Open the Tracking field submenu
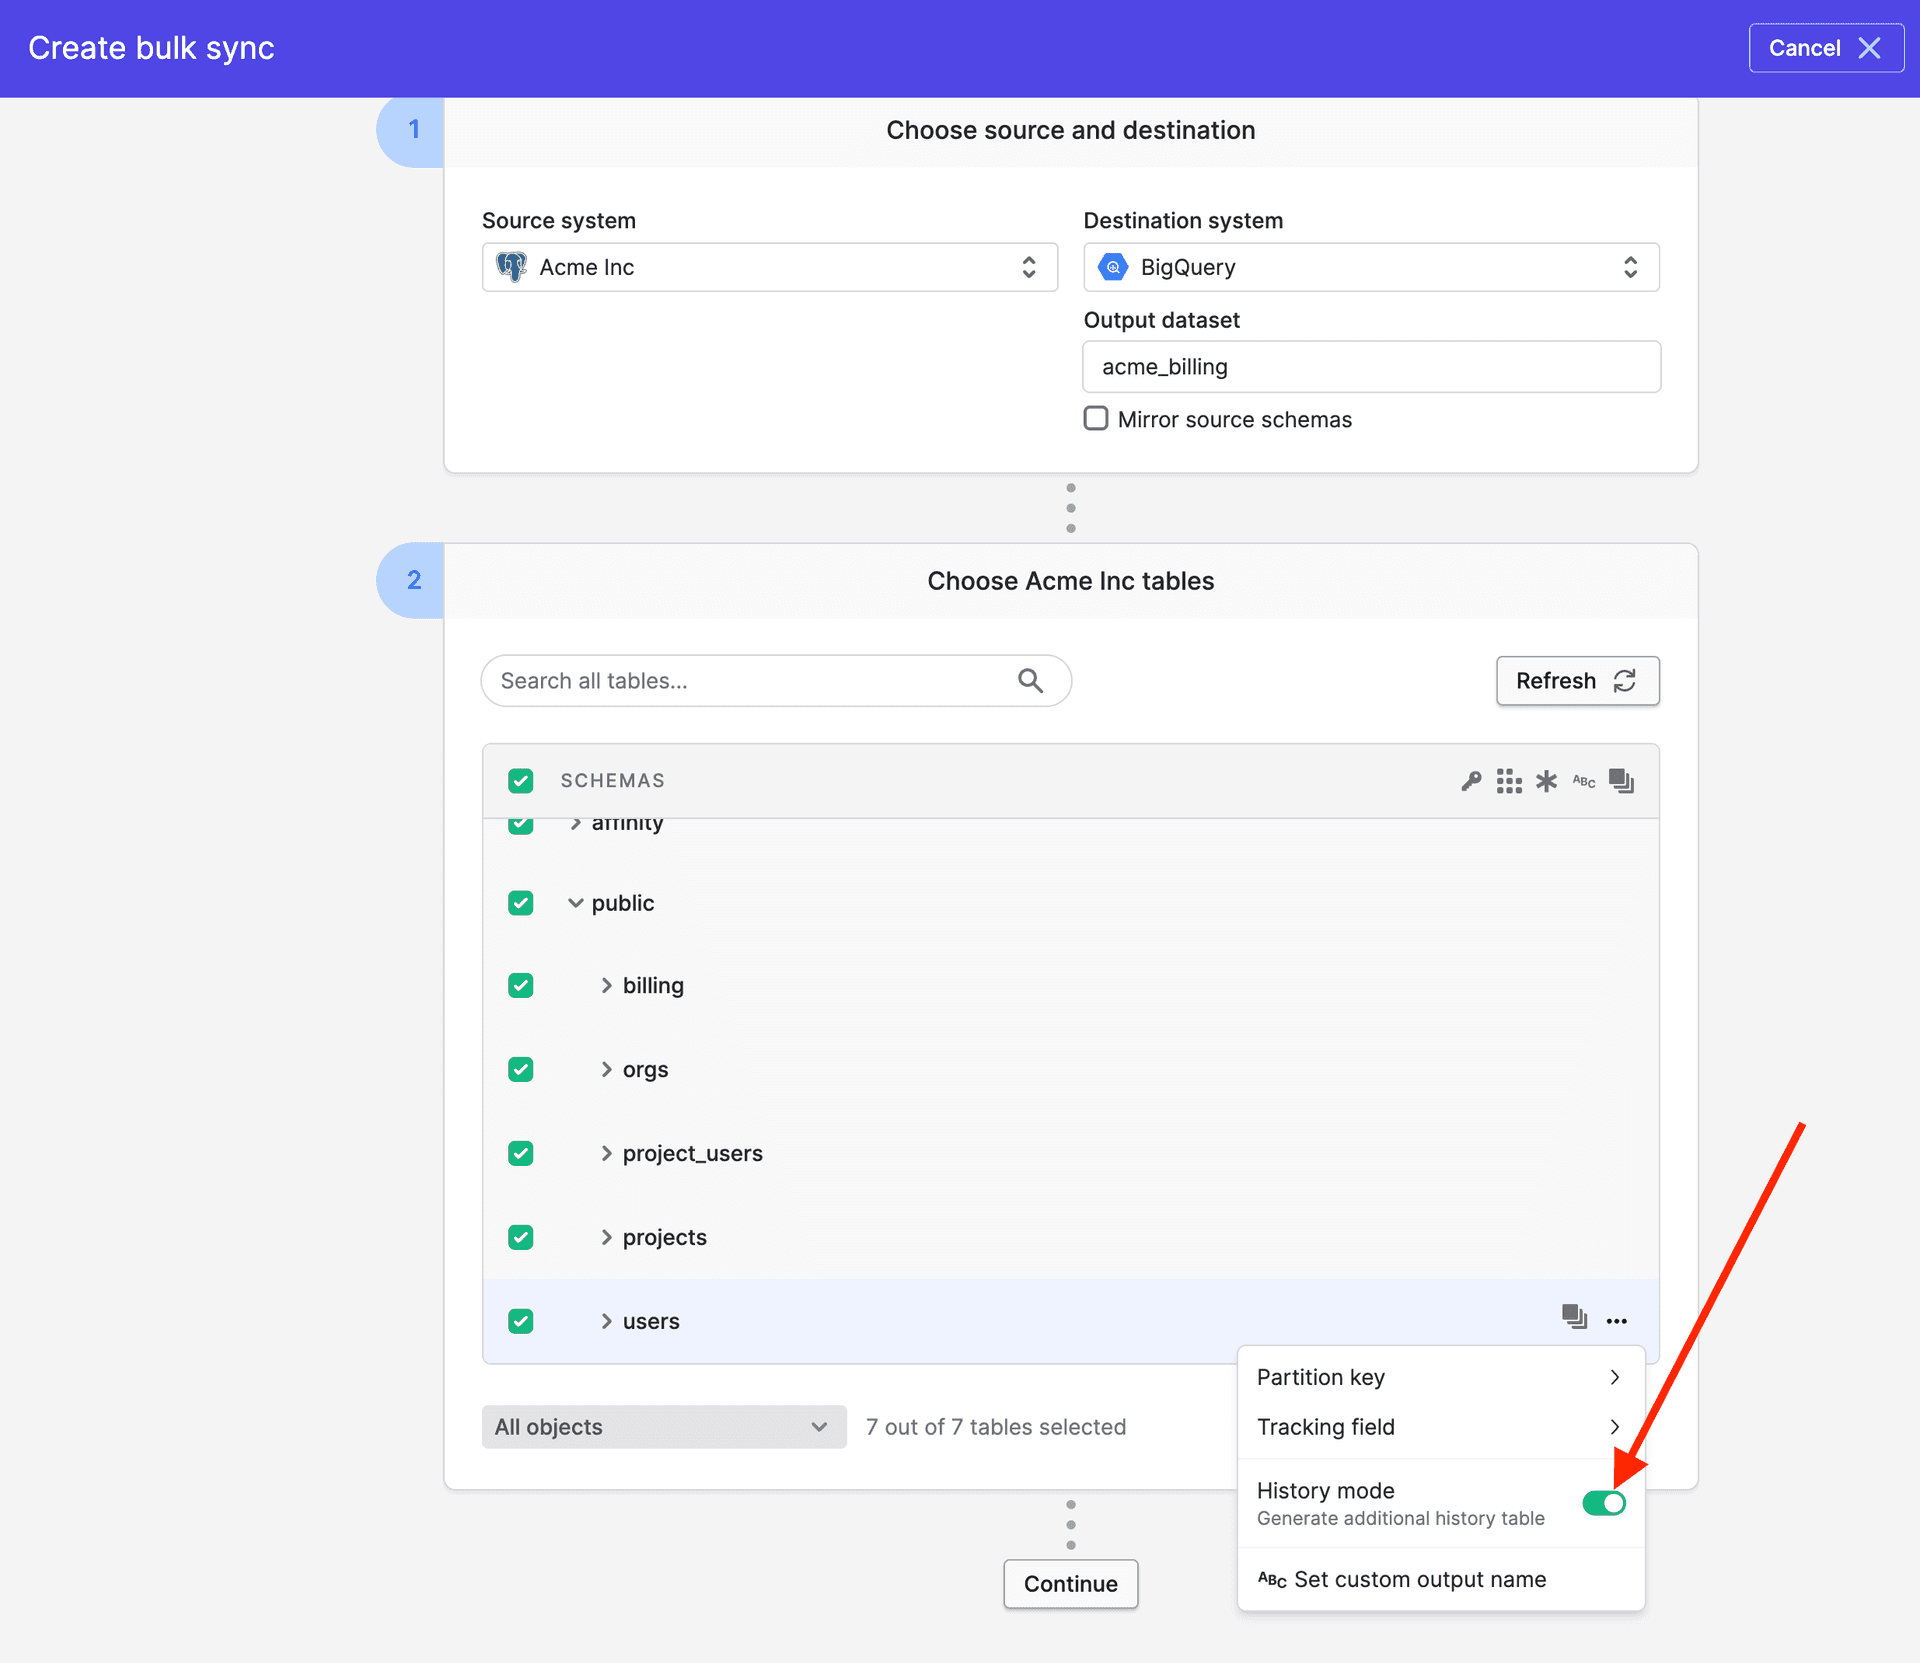 click(1441, 1427)
